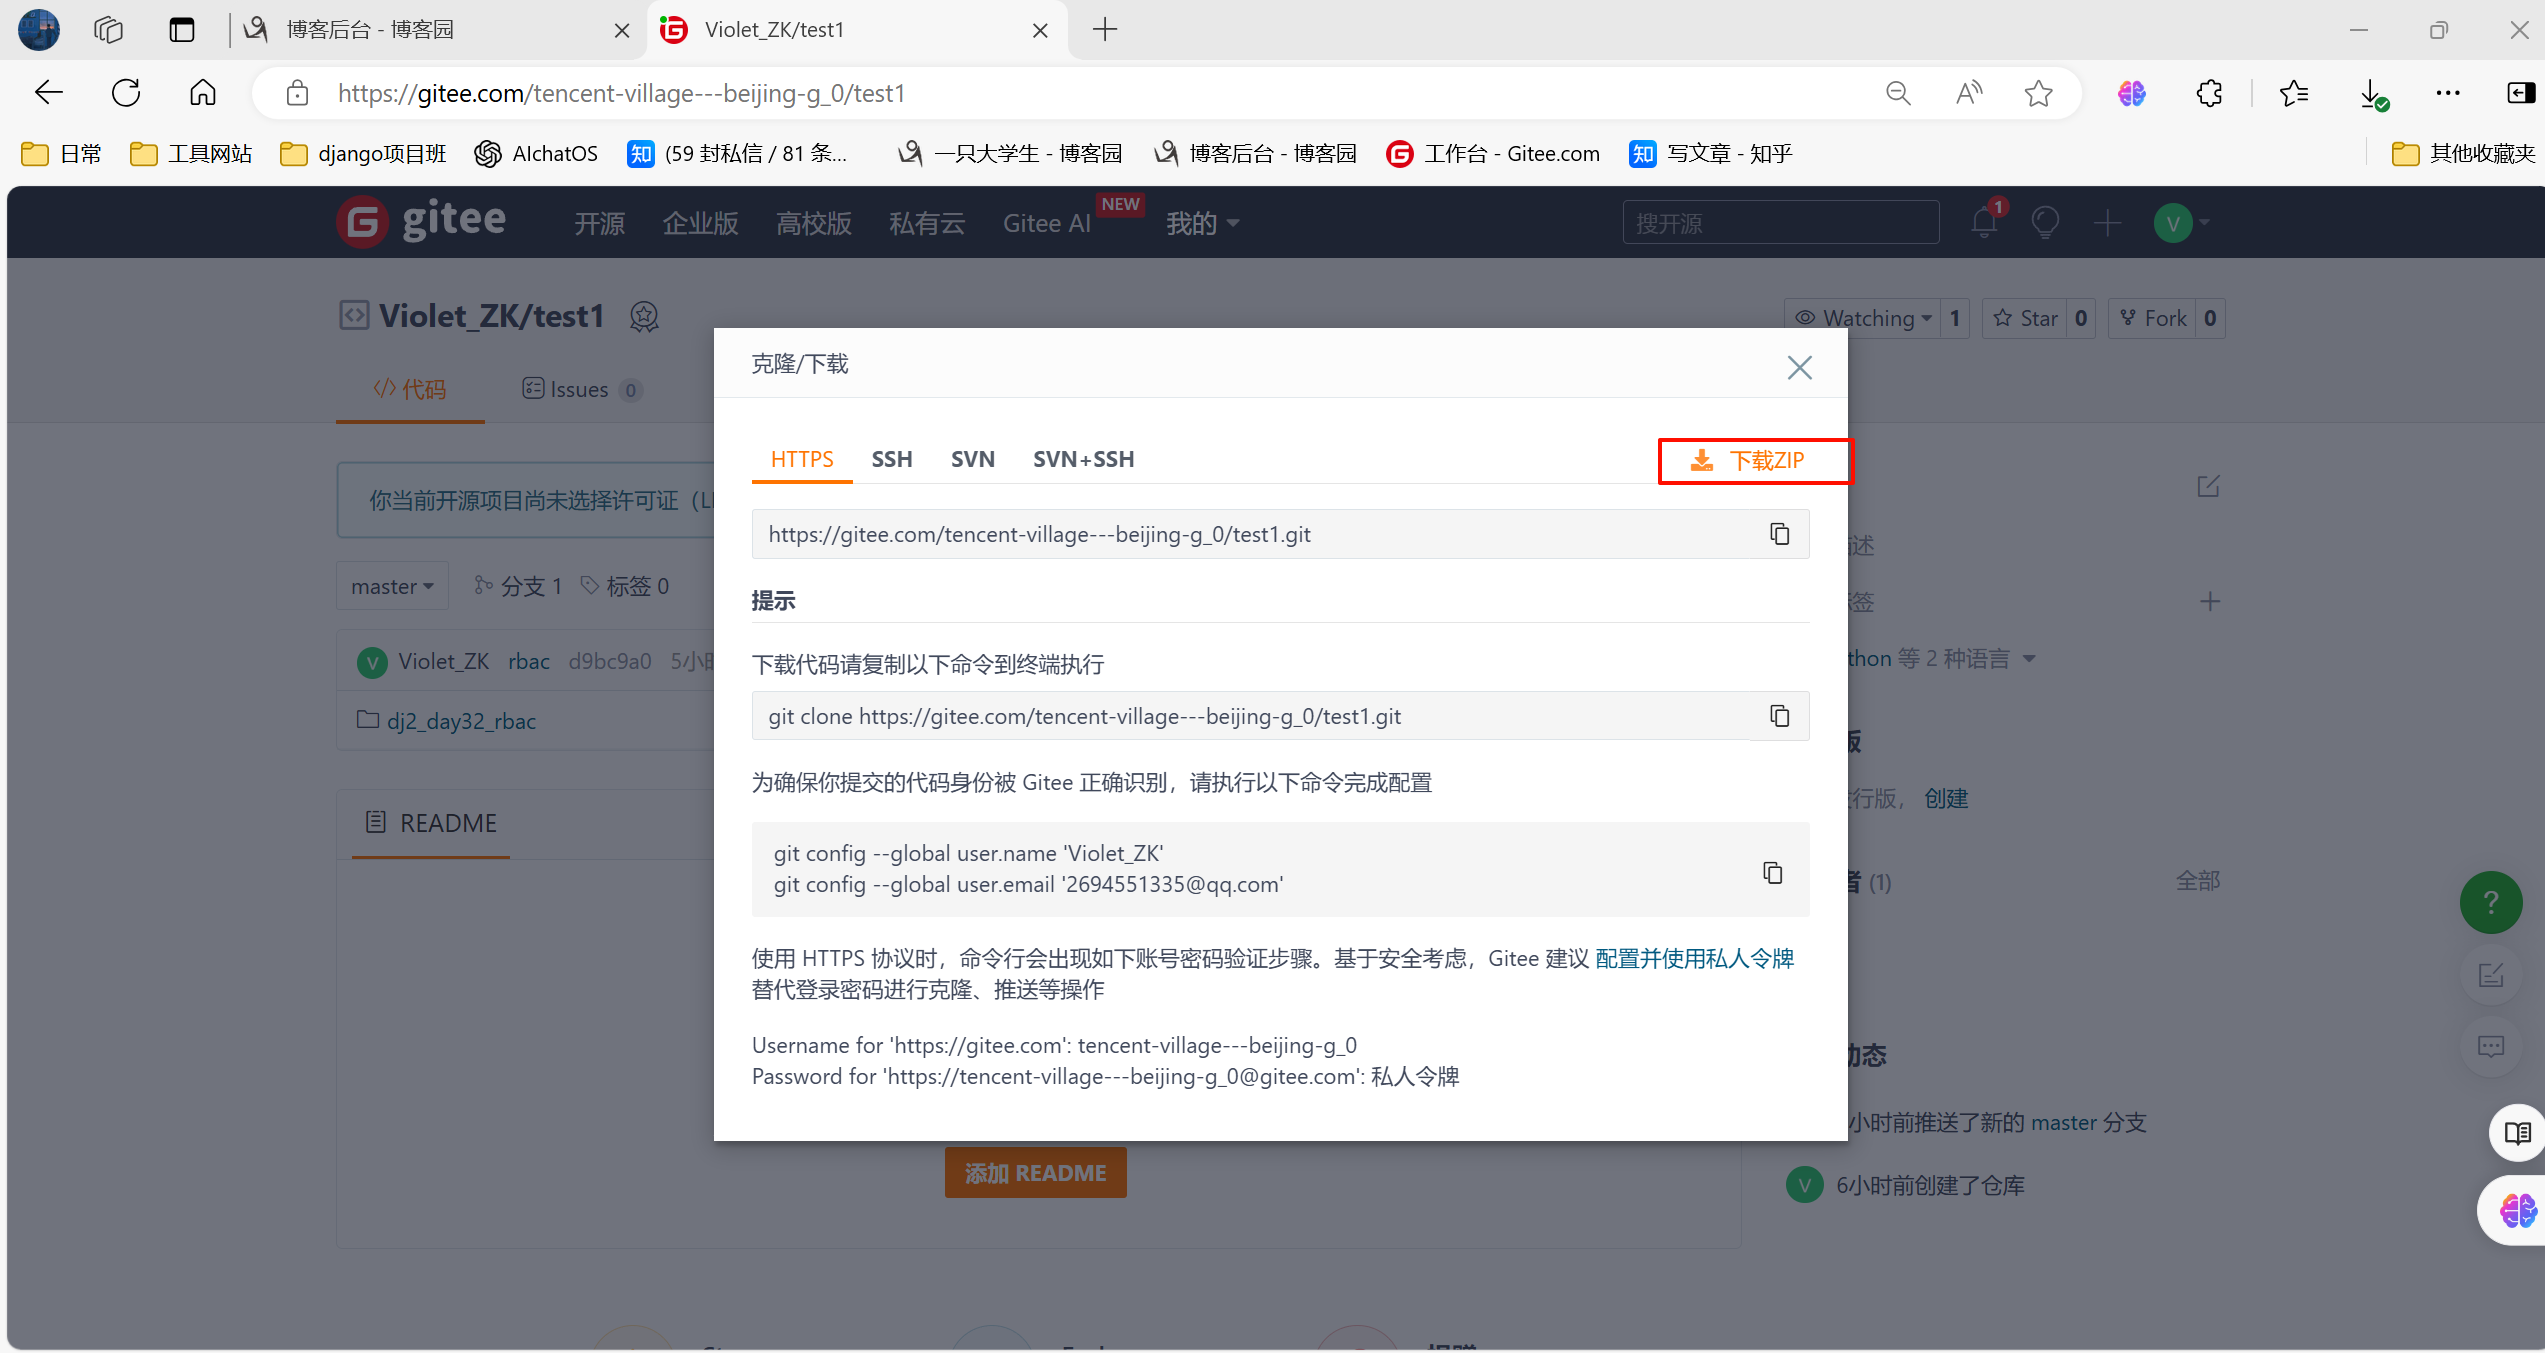The height and width of the screenshot is (1353, 2545).
Task: Click the plus create icon in header
Action: coord(2107,222)
